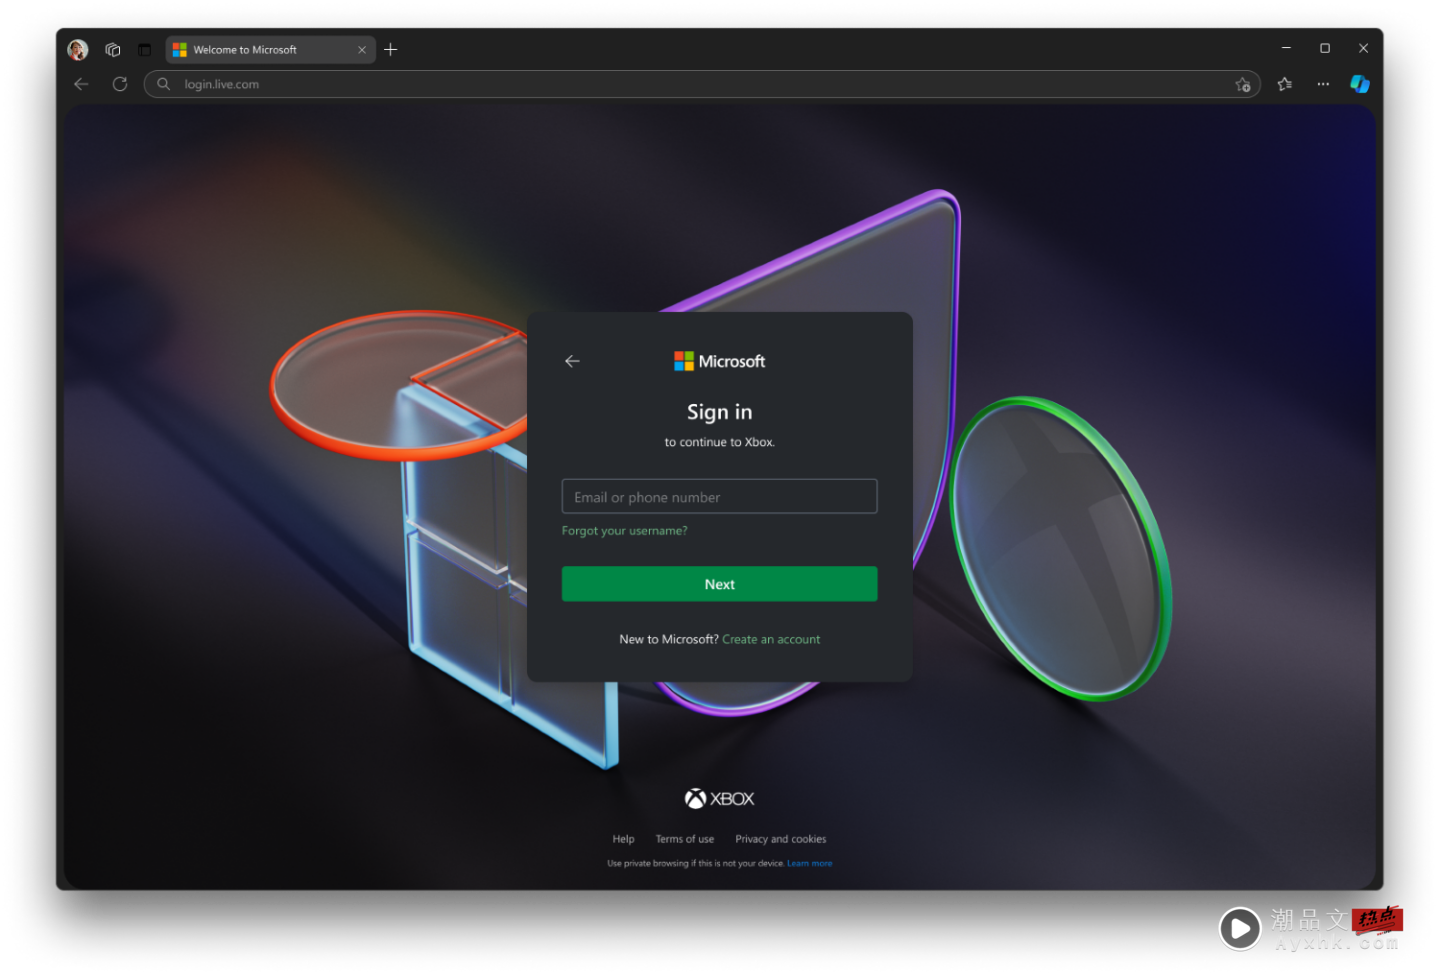1440x975 pixels.
Task: Open the Privacy and cookies page
Action: pyautogui.click(x=781, y=838)
